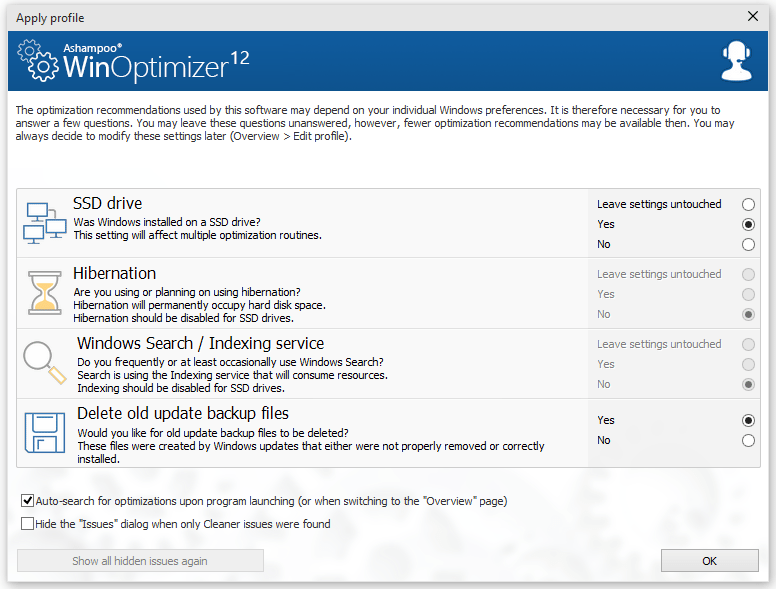
Task: Click 'Hibernation should be disabled for SSD drives.' text
Action: [184, 318]
